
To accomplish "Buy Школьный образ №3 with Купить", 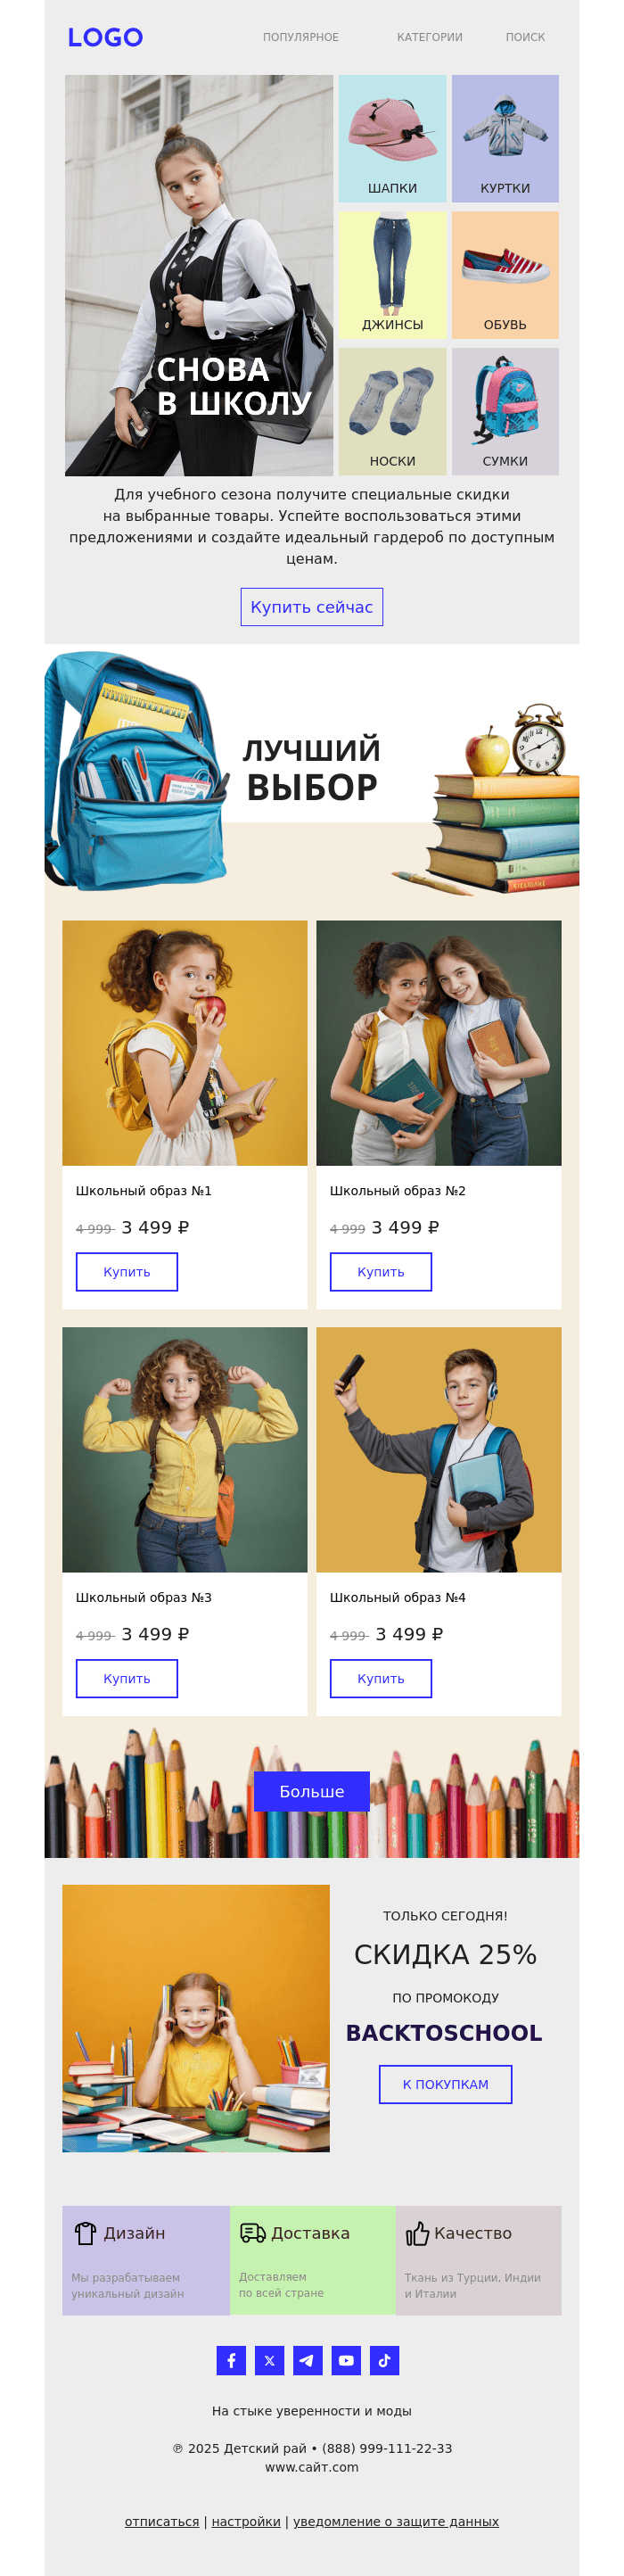I will tap(127, 1678).
